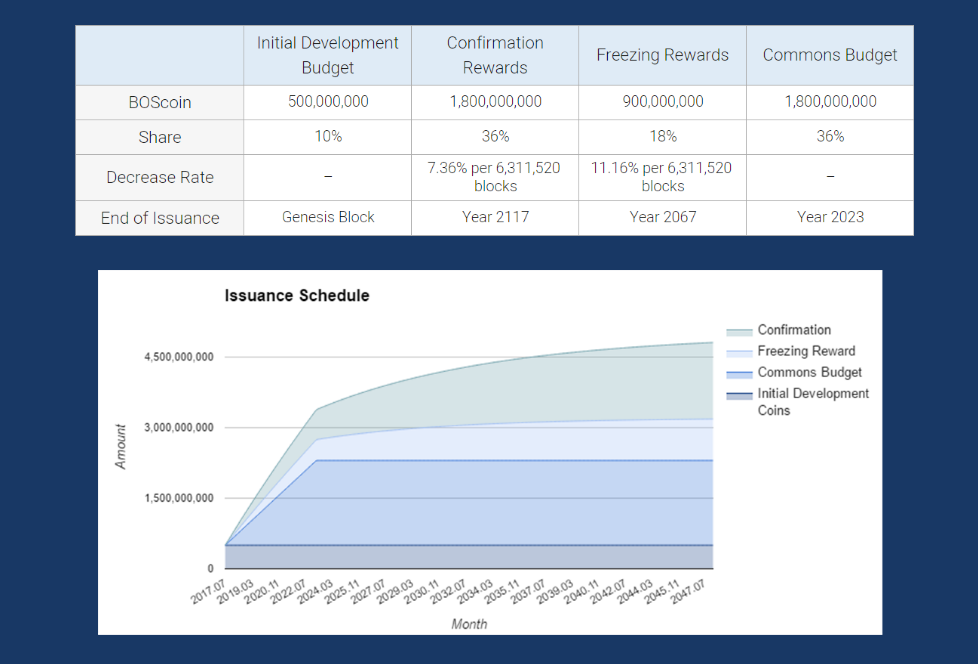
Task: Click the Commons Budget column header
Action: (830, 55)
